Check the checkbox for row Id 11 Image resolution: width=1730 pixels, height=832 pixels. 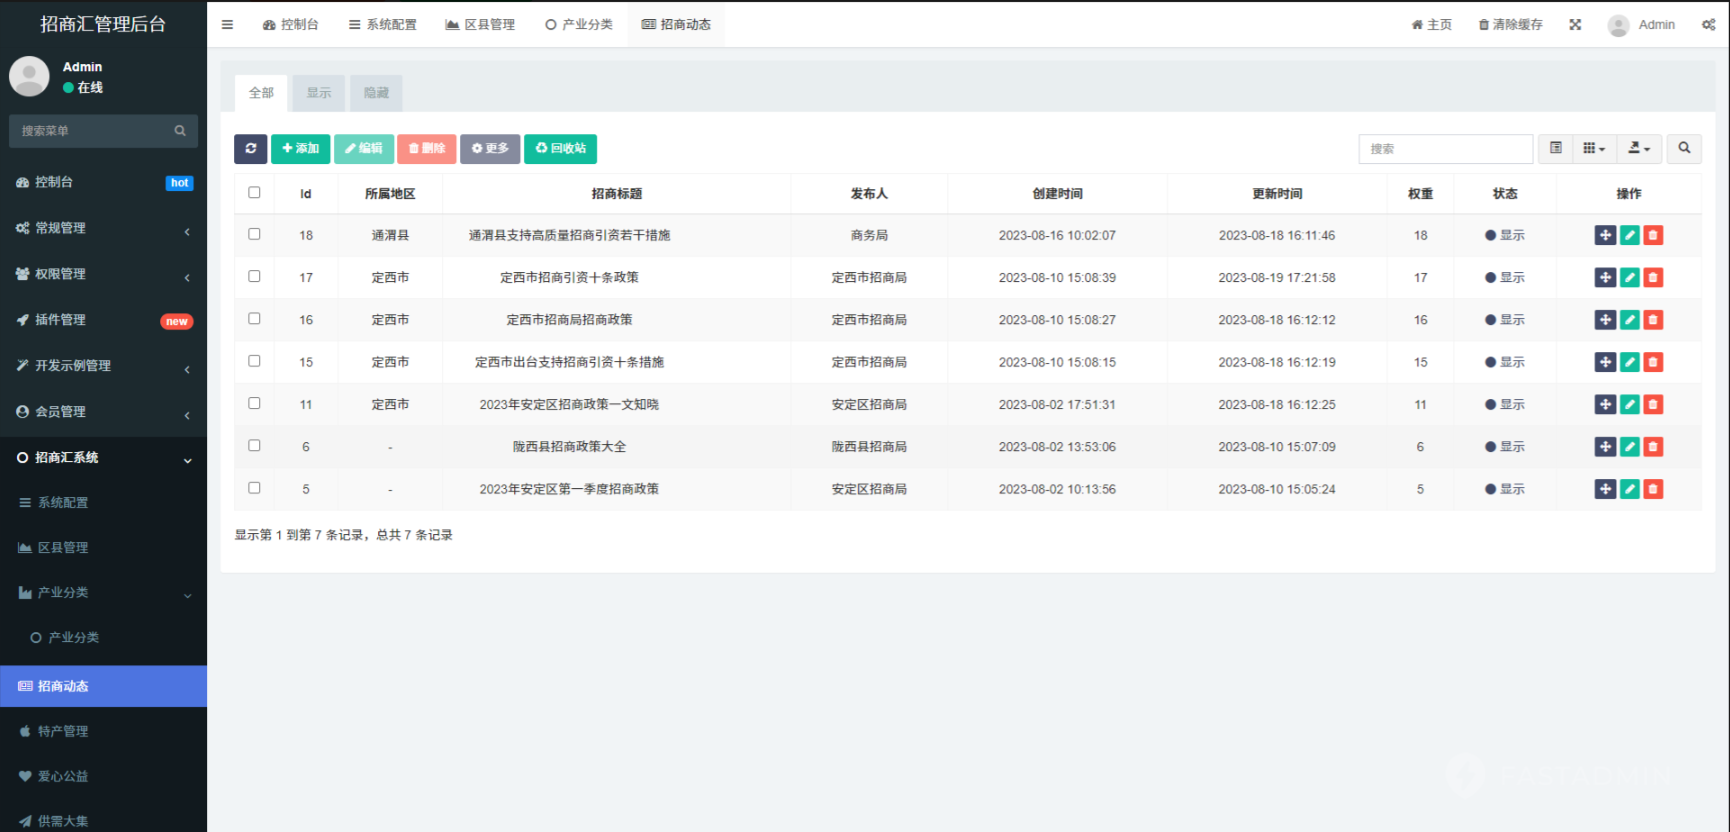[x=254, y=403]
